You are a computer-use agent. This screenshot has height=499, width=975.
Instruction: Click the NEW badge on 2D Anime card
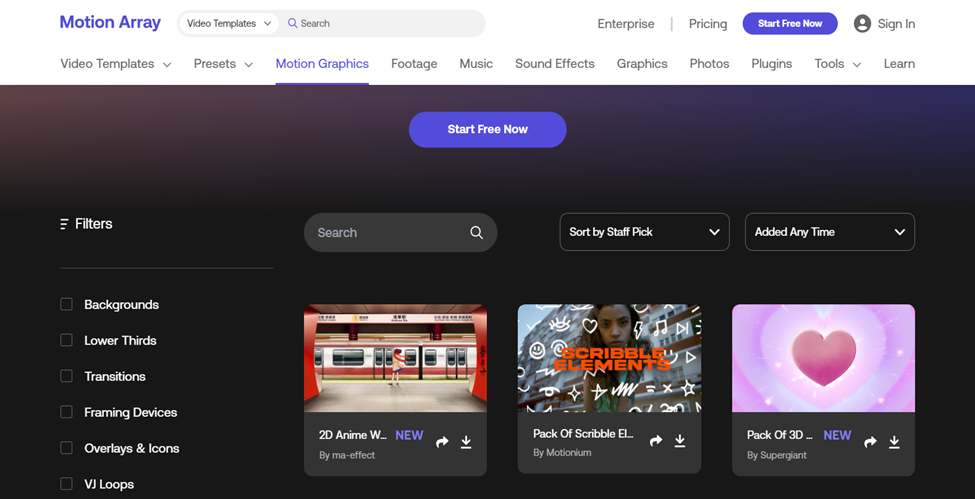point(409,436)
